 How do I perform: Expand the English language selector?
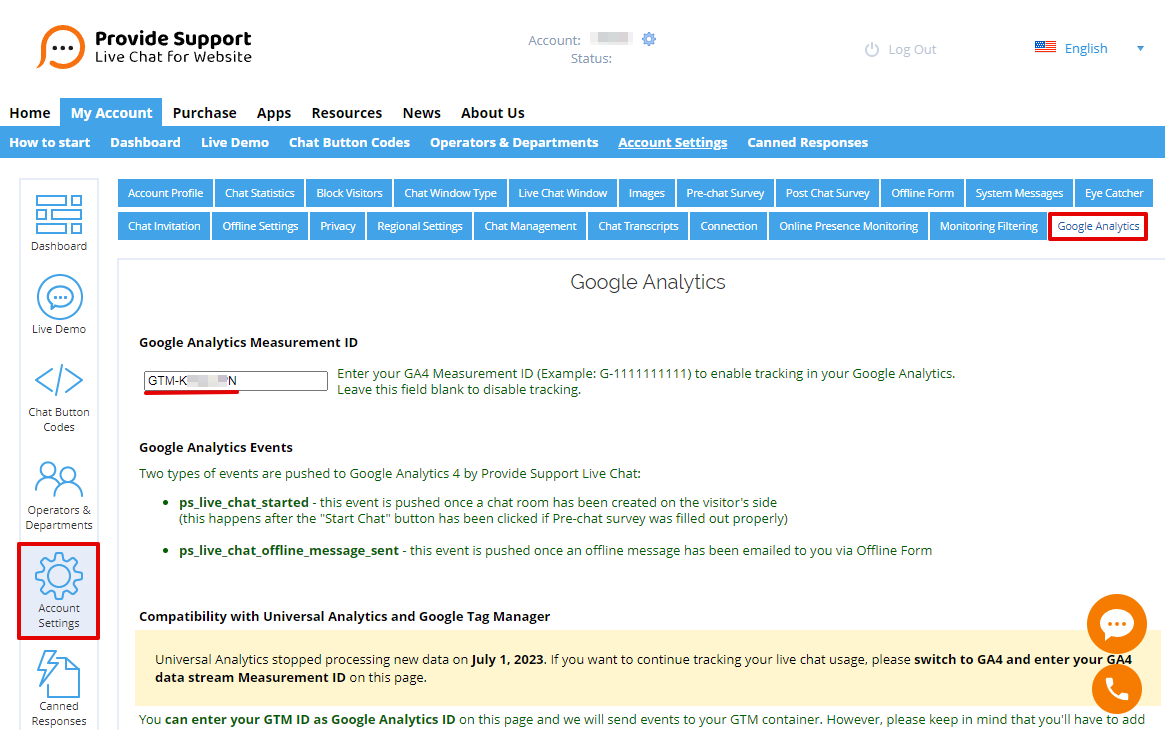[x=1086, y=47]
